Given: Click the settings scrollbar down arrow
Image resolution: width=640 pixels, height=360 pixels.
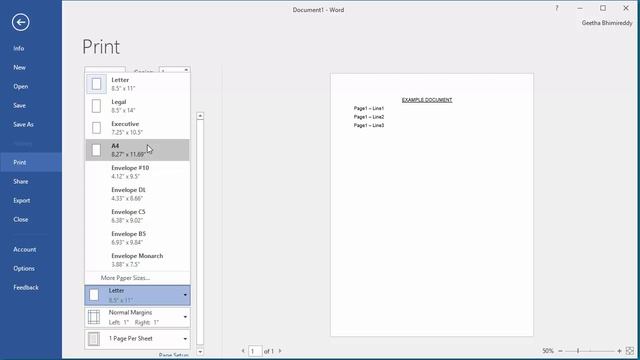Looking at the screenshot, I should 200,351.
